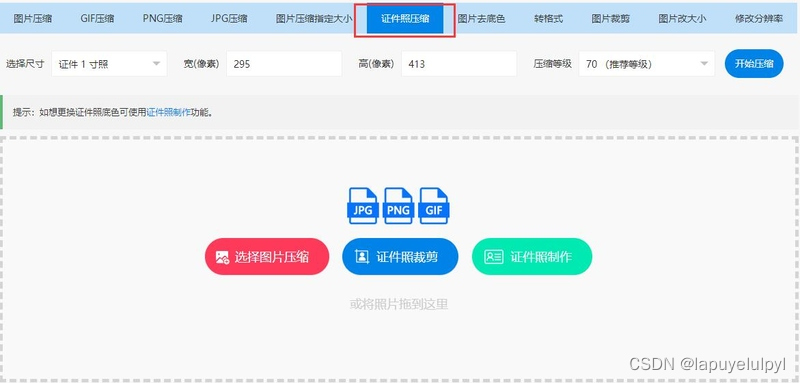The height and width of the screenshot is (383, 800).
Task: Click the arrow of the 选择尺寸 dropdown
Action: click(x=156, y=64)
